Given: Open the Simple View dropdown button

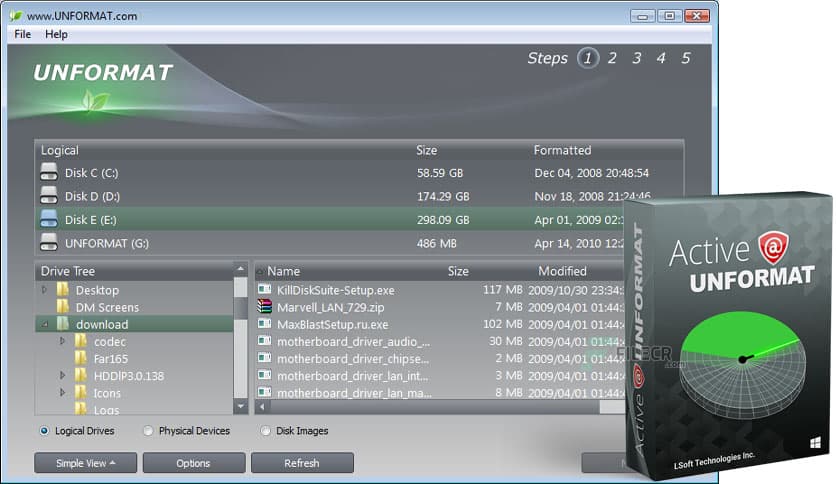Looking at the screenshot, I should coord(85,463).
